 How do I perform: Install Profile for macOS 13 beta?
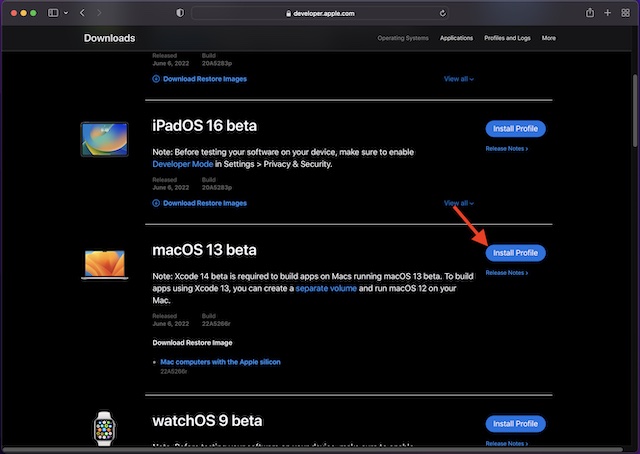pyautogui.click(x=515, y=253)
